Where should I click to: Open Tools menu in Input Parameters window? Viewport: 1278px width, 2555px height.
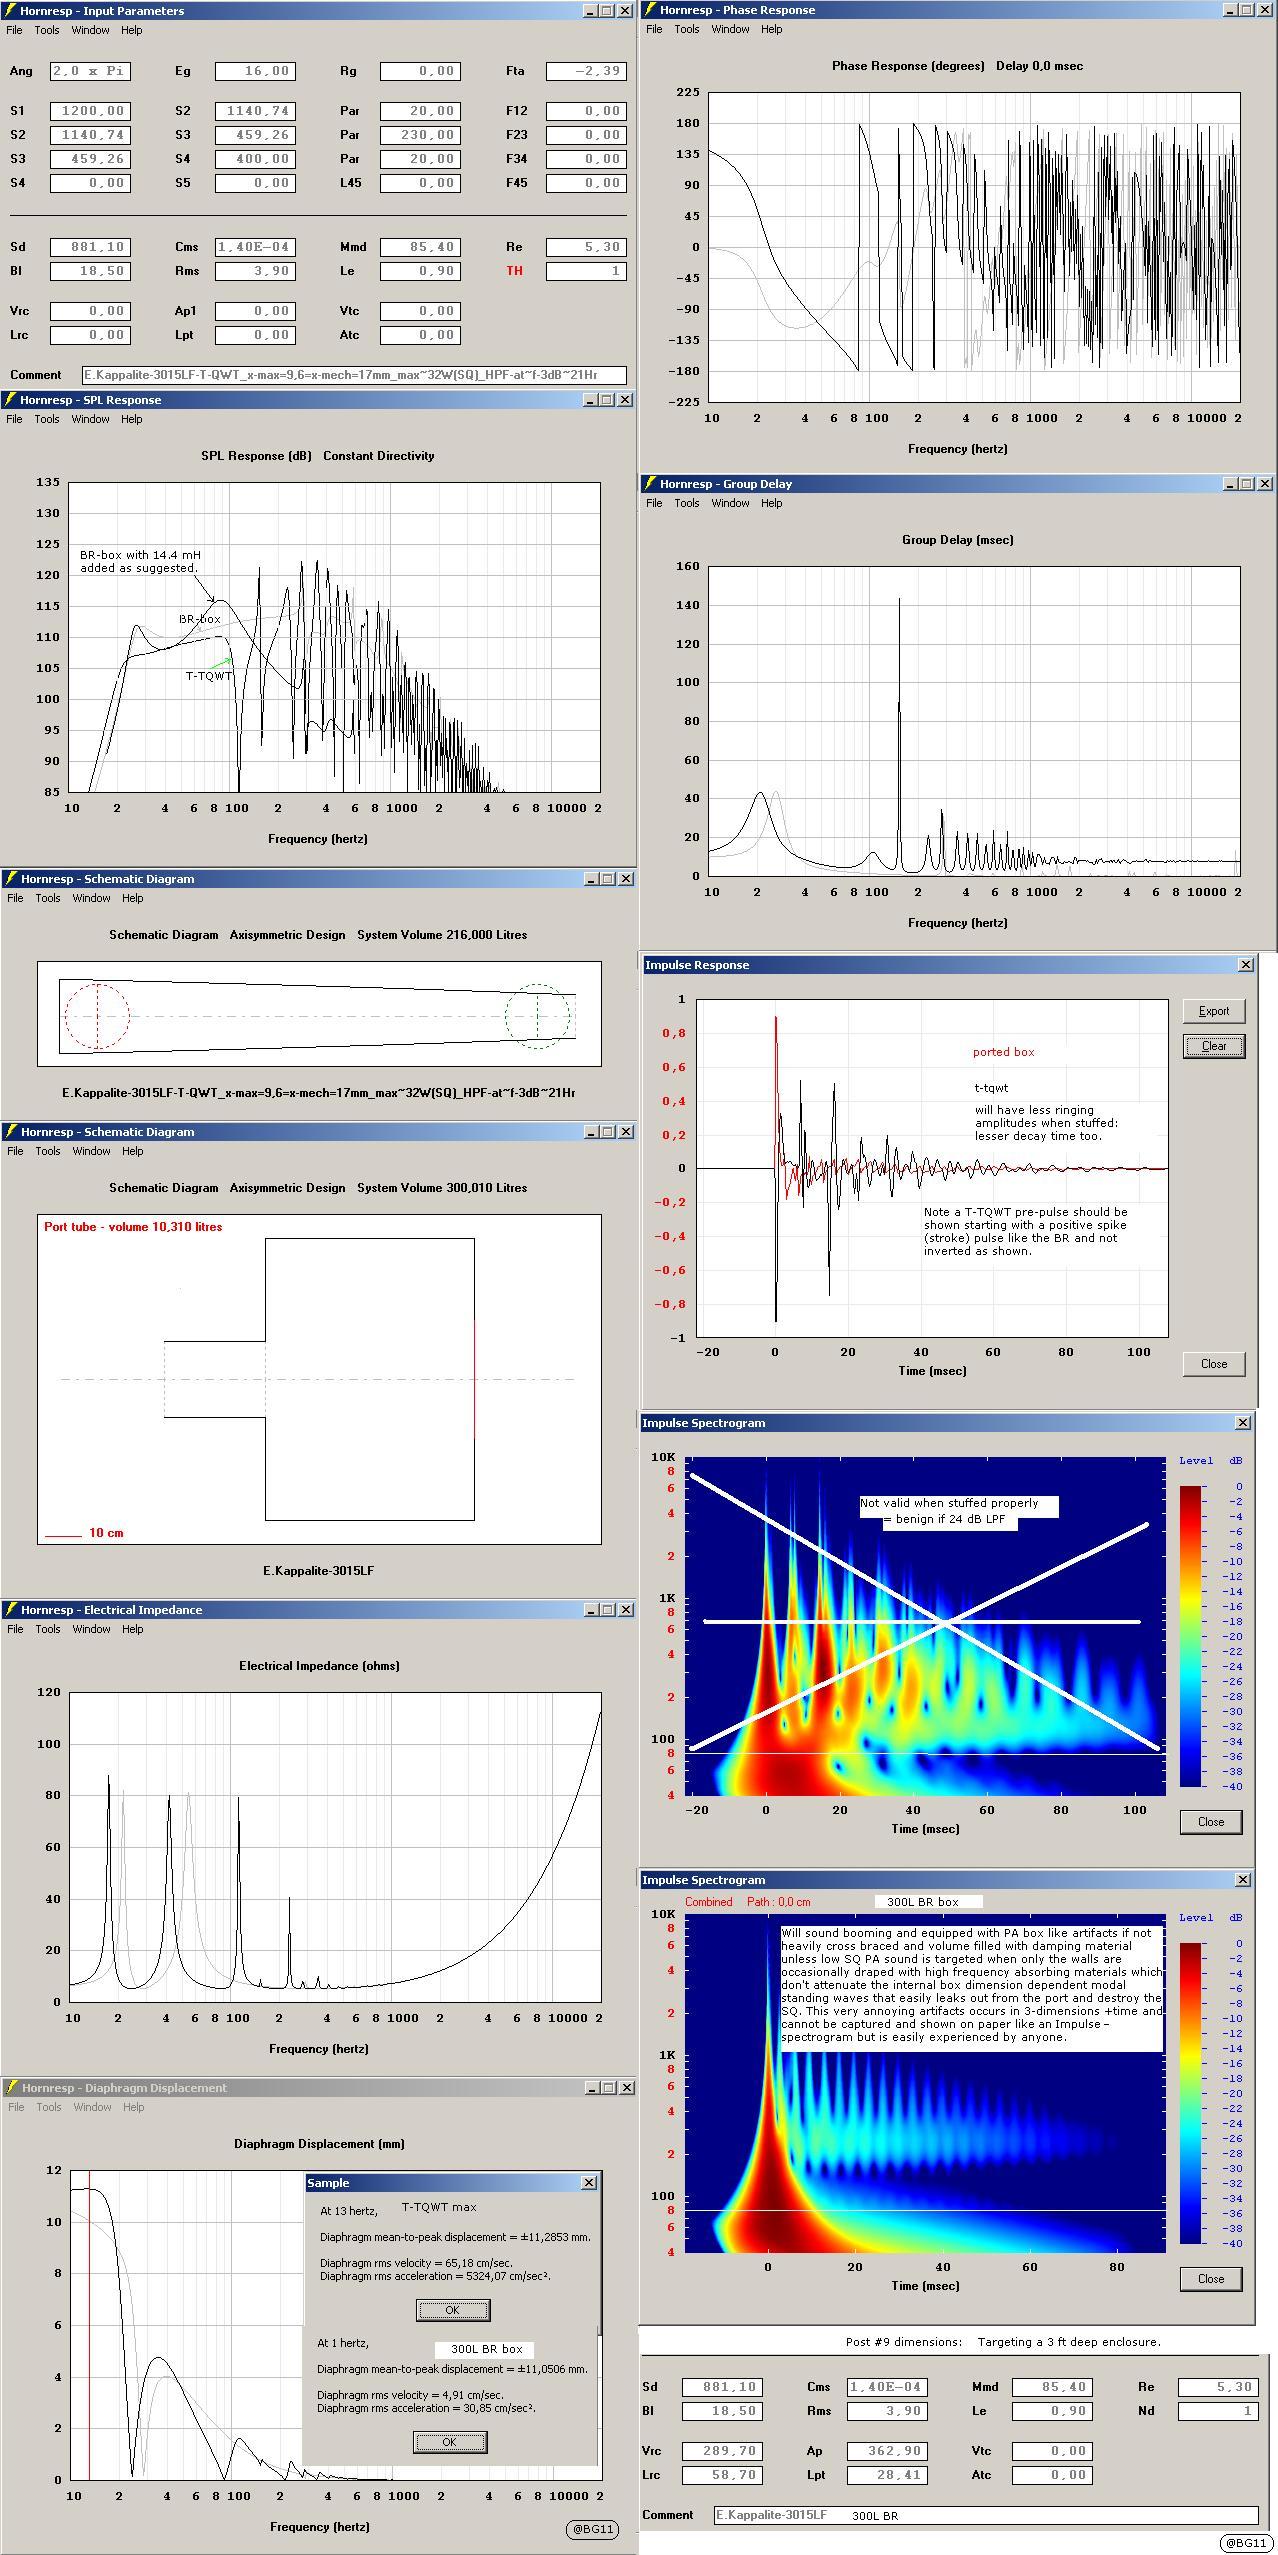tap(47, 30)
